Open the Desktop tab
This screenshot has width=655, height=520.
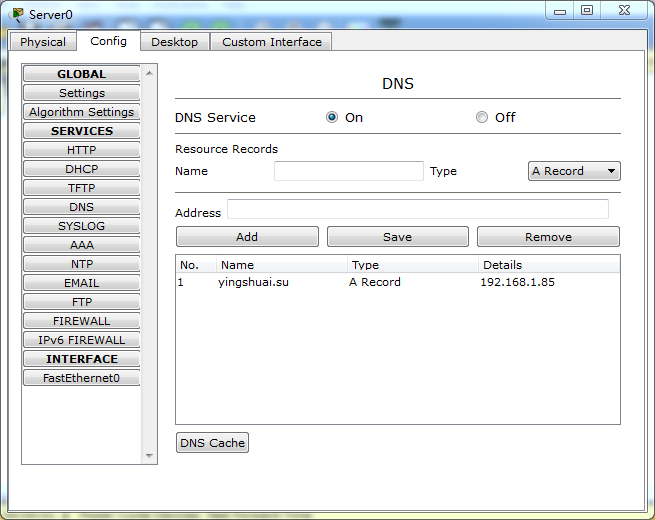click(x=175, y=42)
